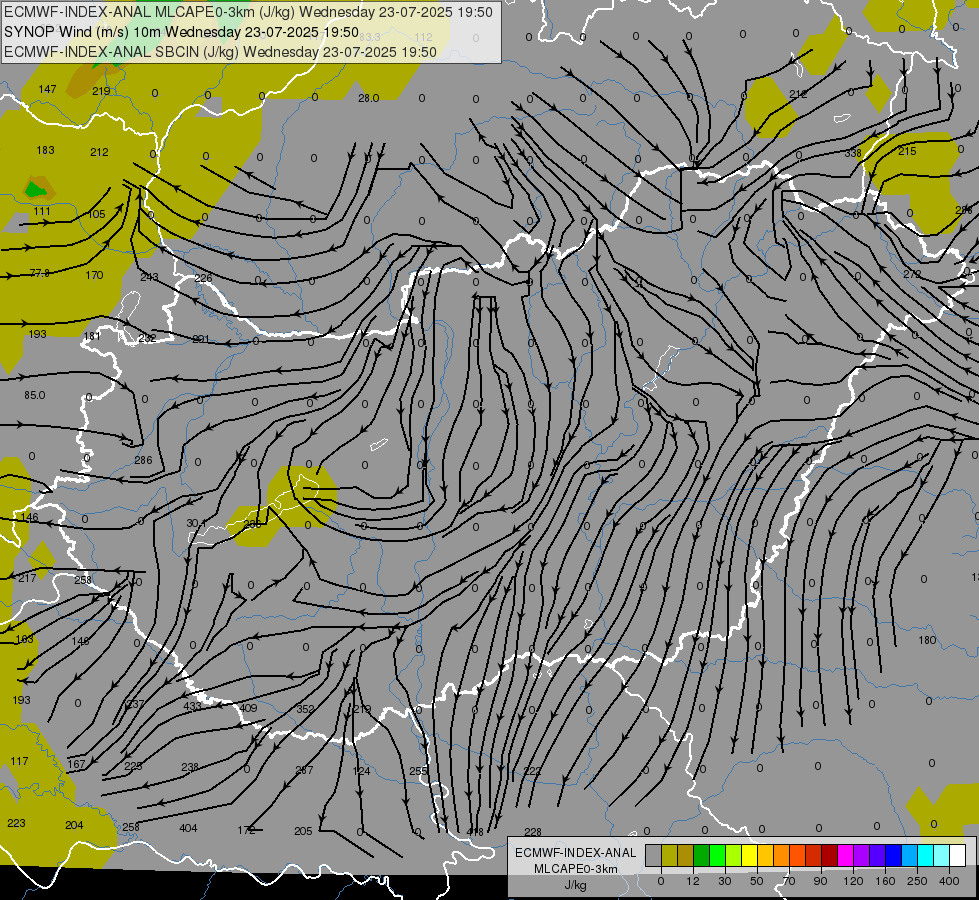Screen dimensions: 979x900
Task: Click the magenta legend swatch
Action: point(845,856)
